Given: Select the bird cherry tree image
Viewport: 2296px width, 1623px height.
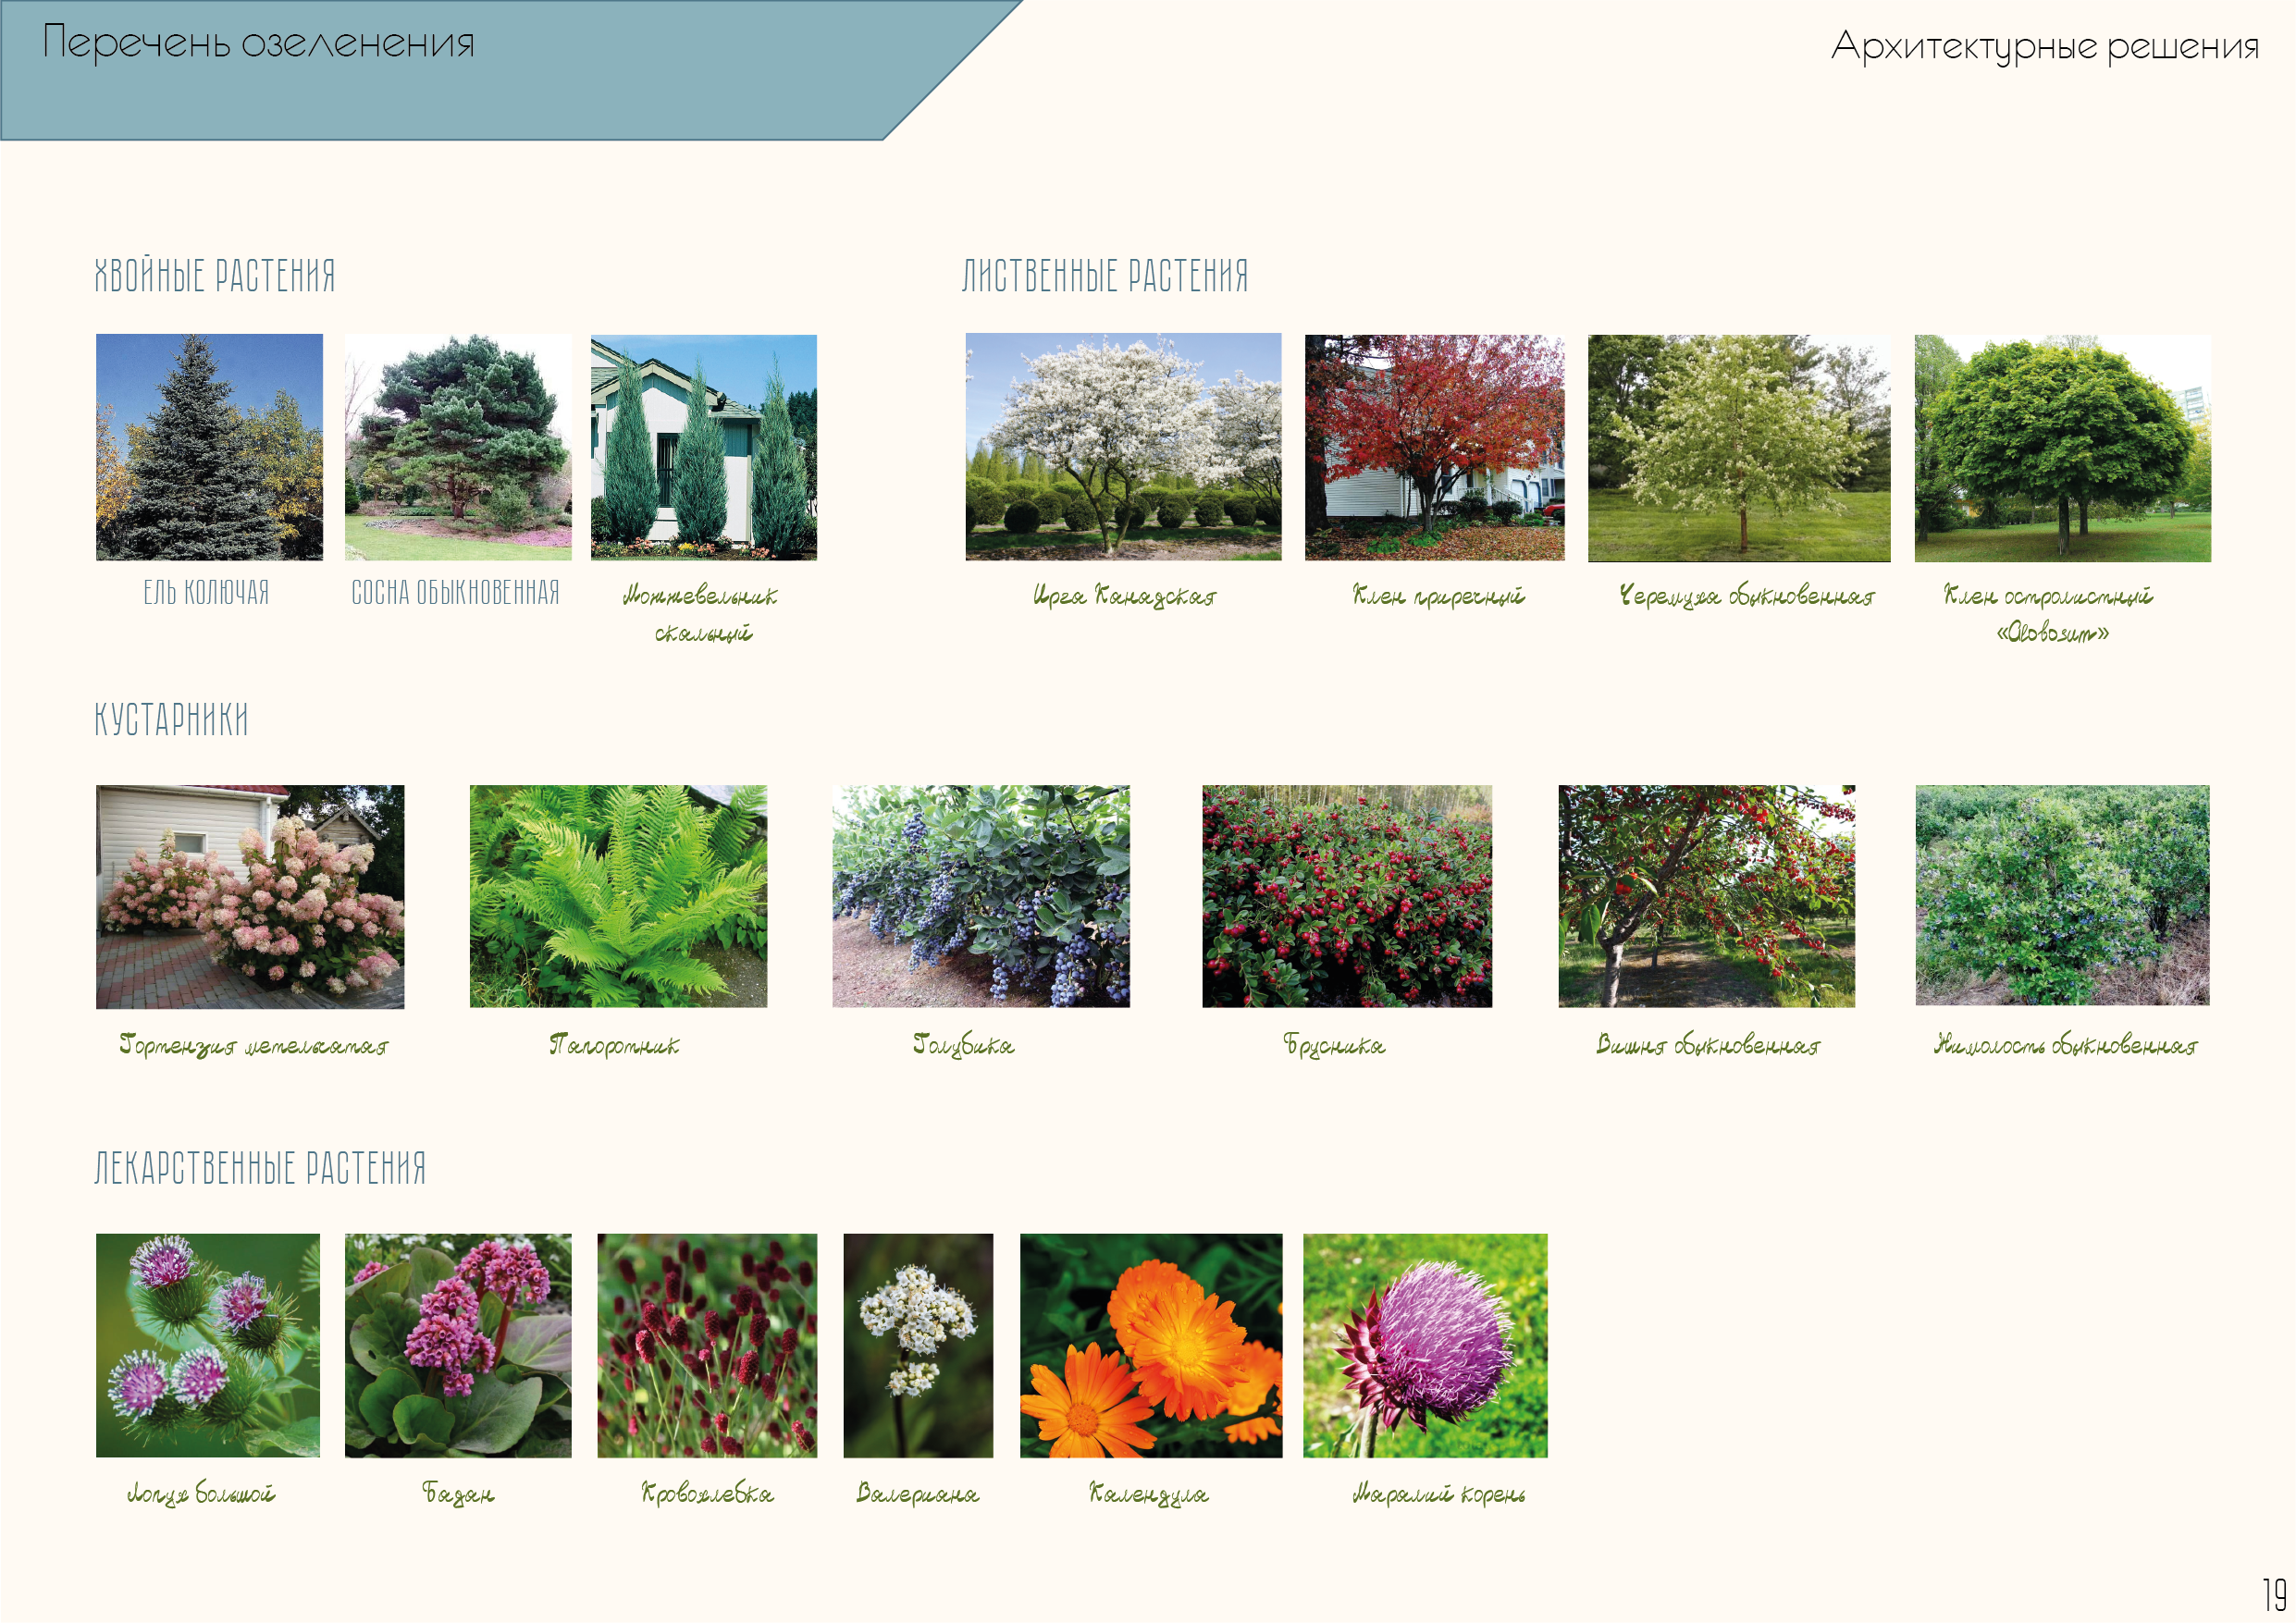Looking at the screenshot, I should pyautogui.click(x=1738, y=447).
